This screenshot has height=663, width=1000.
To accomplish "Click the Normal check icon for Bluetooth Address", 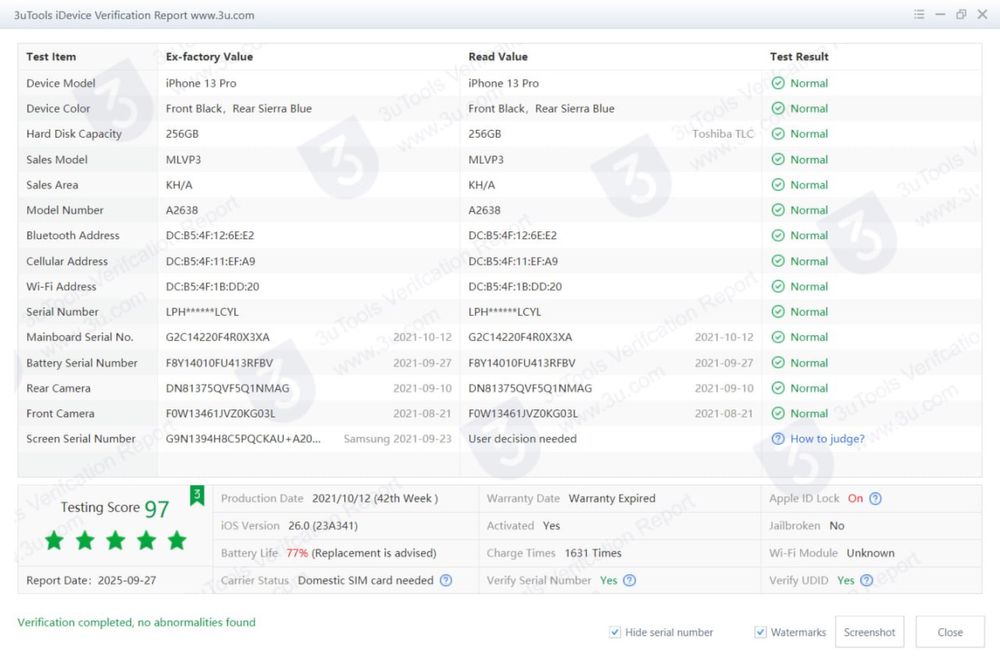I will (778, 235).
